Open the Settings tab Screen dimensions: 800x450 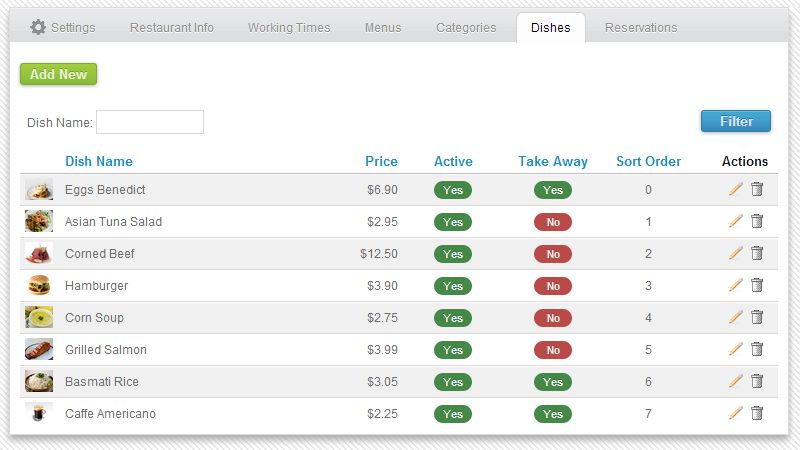coord(63,28)
